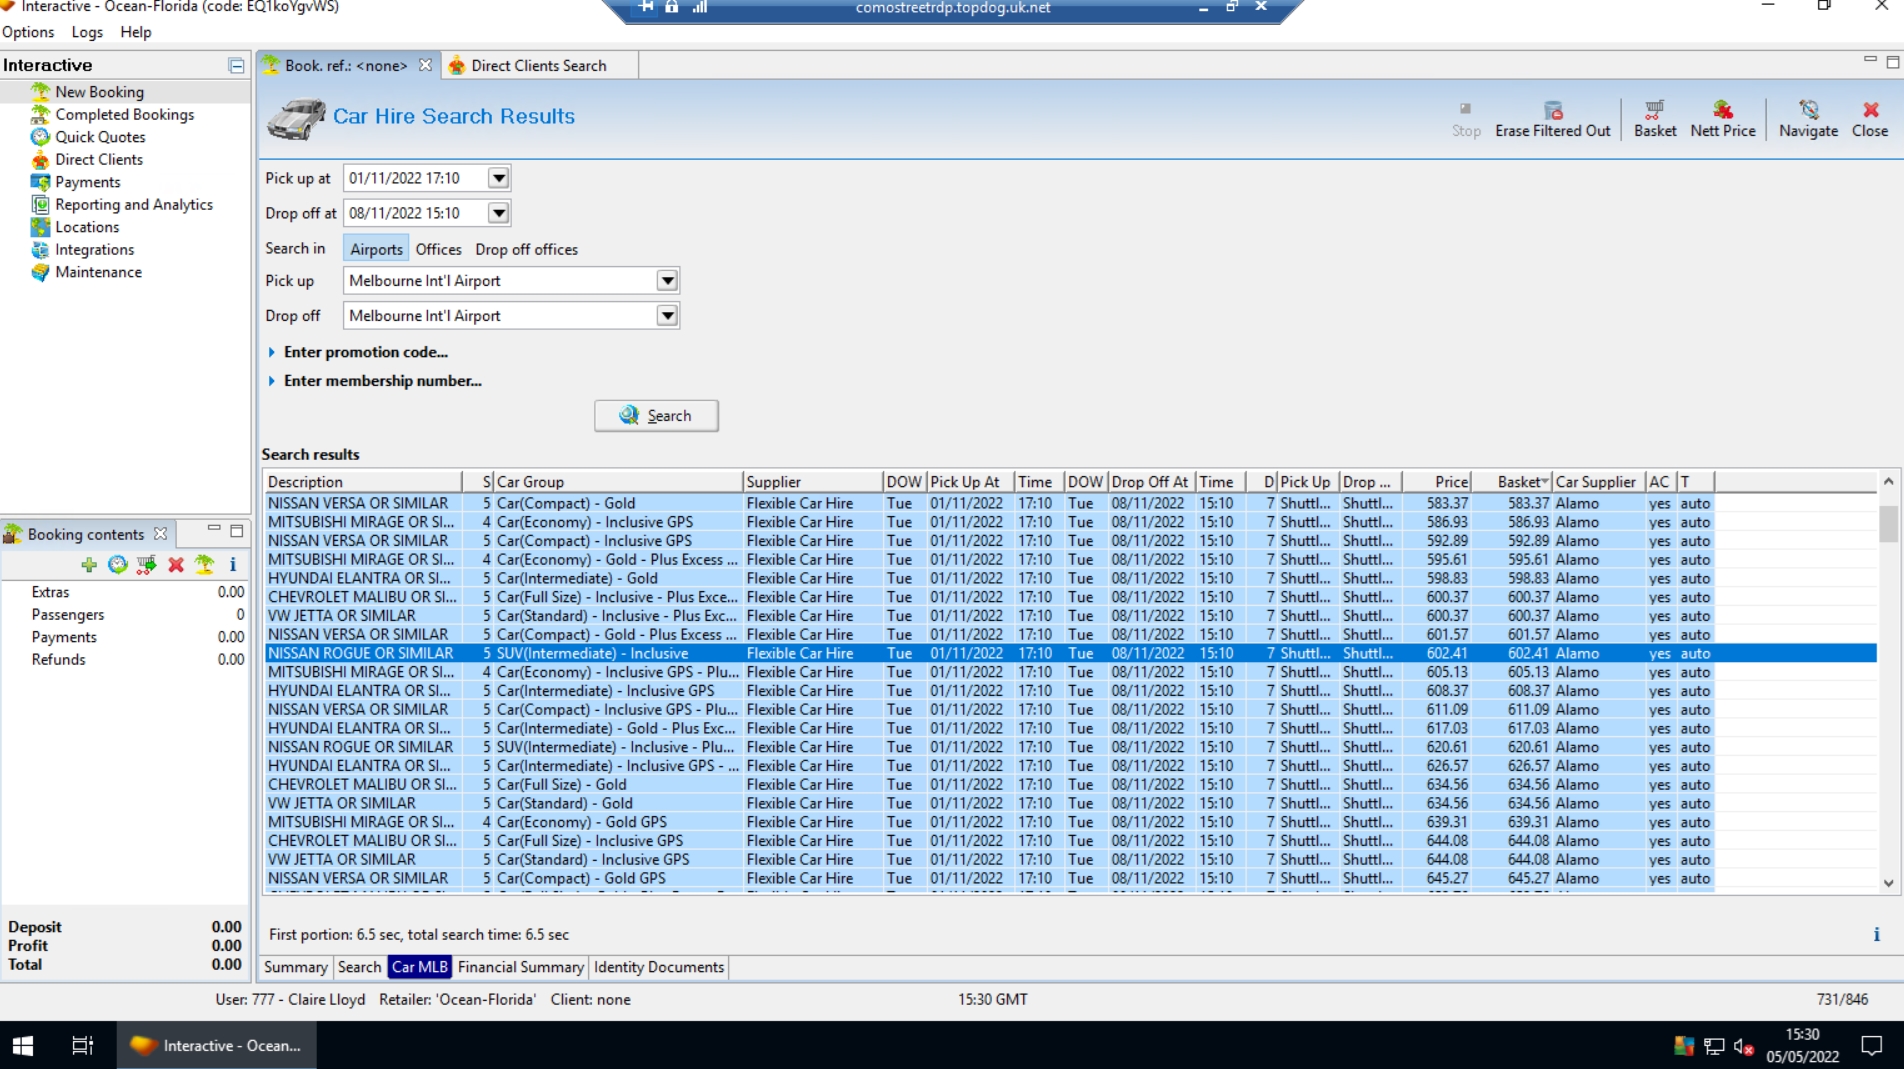Select the Nissan Versa Compact Gold 583.37 row
Viewport: 1904px width, 1069px height.
pyautogui.click(x=1070, y=504)
